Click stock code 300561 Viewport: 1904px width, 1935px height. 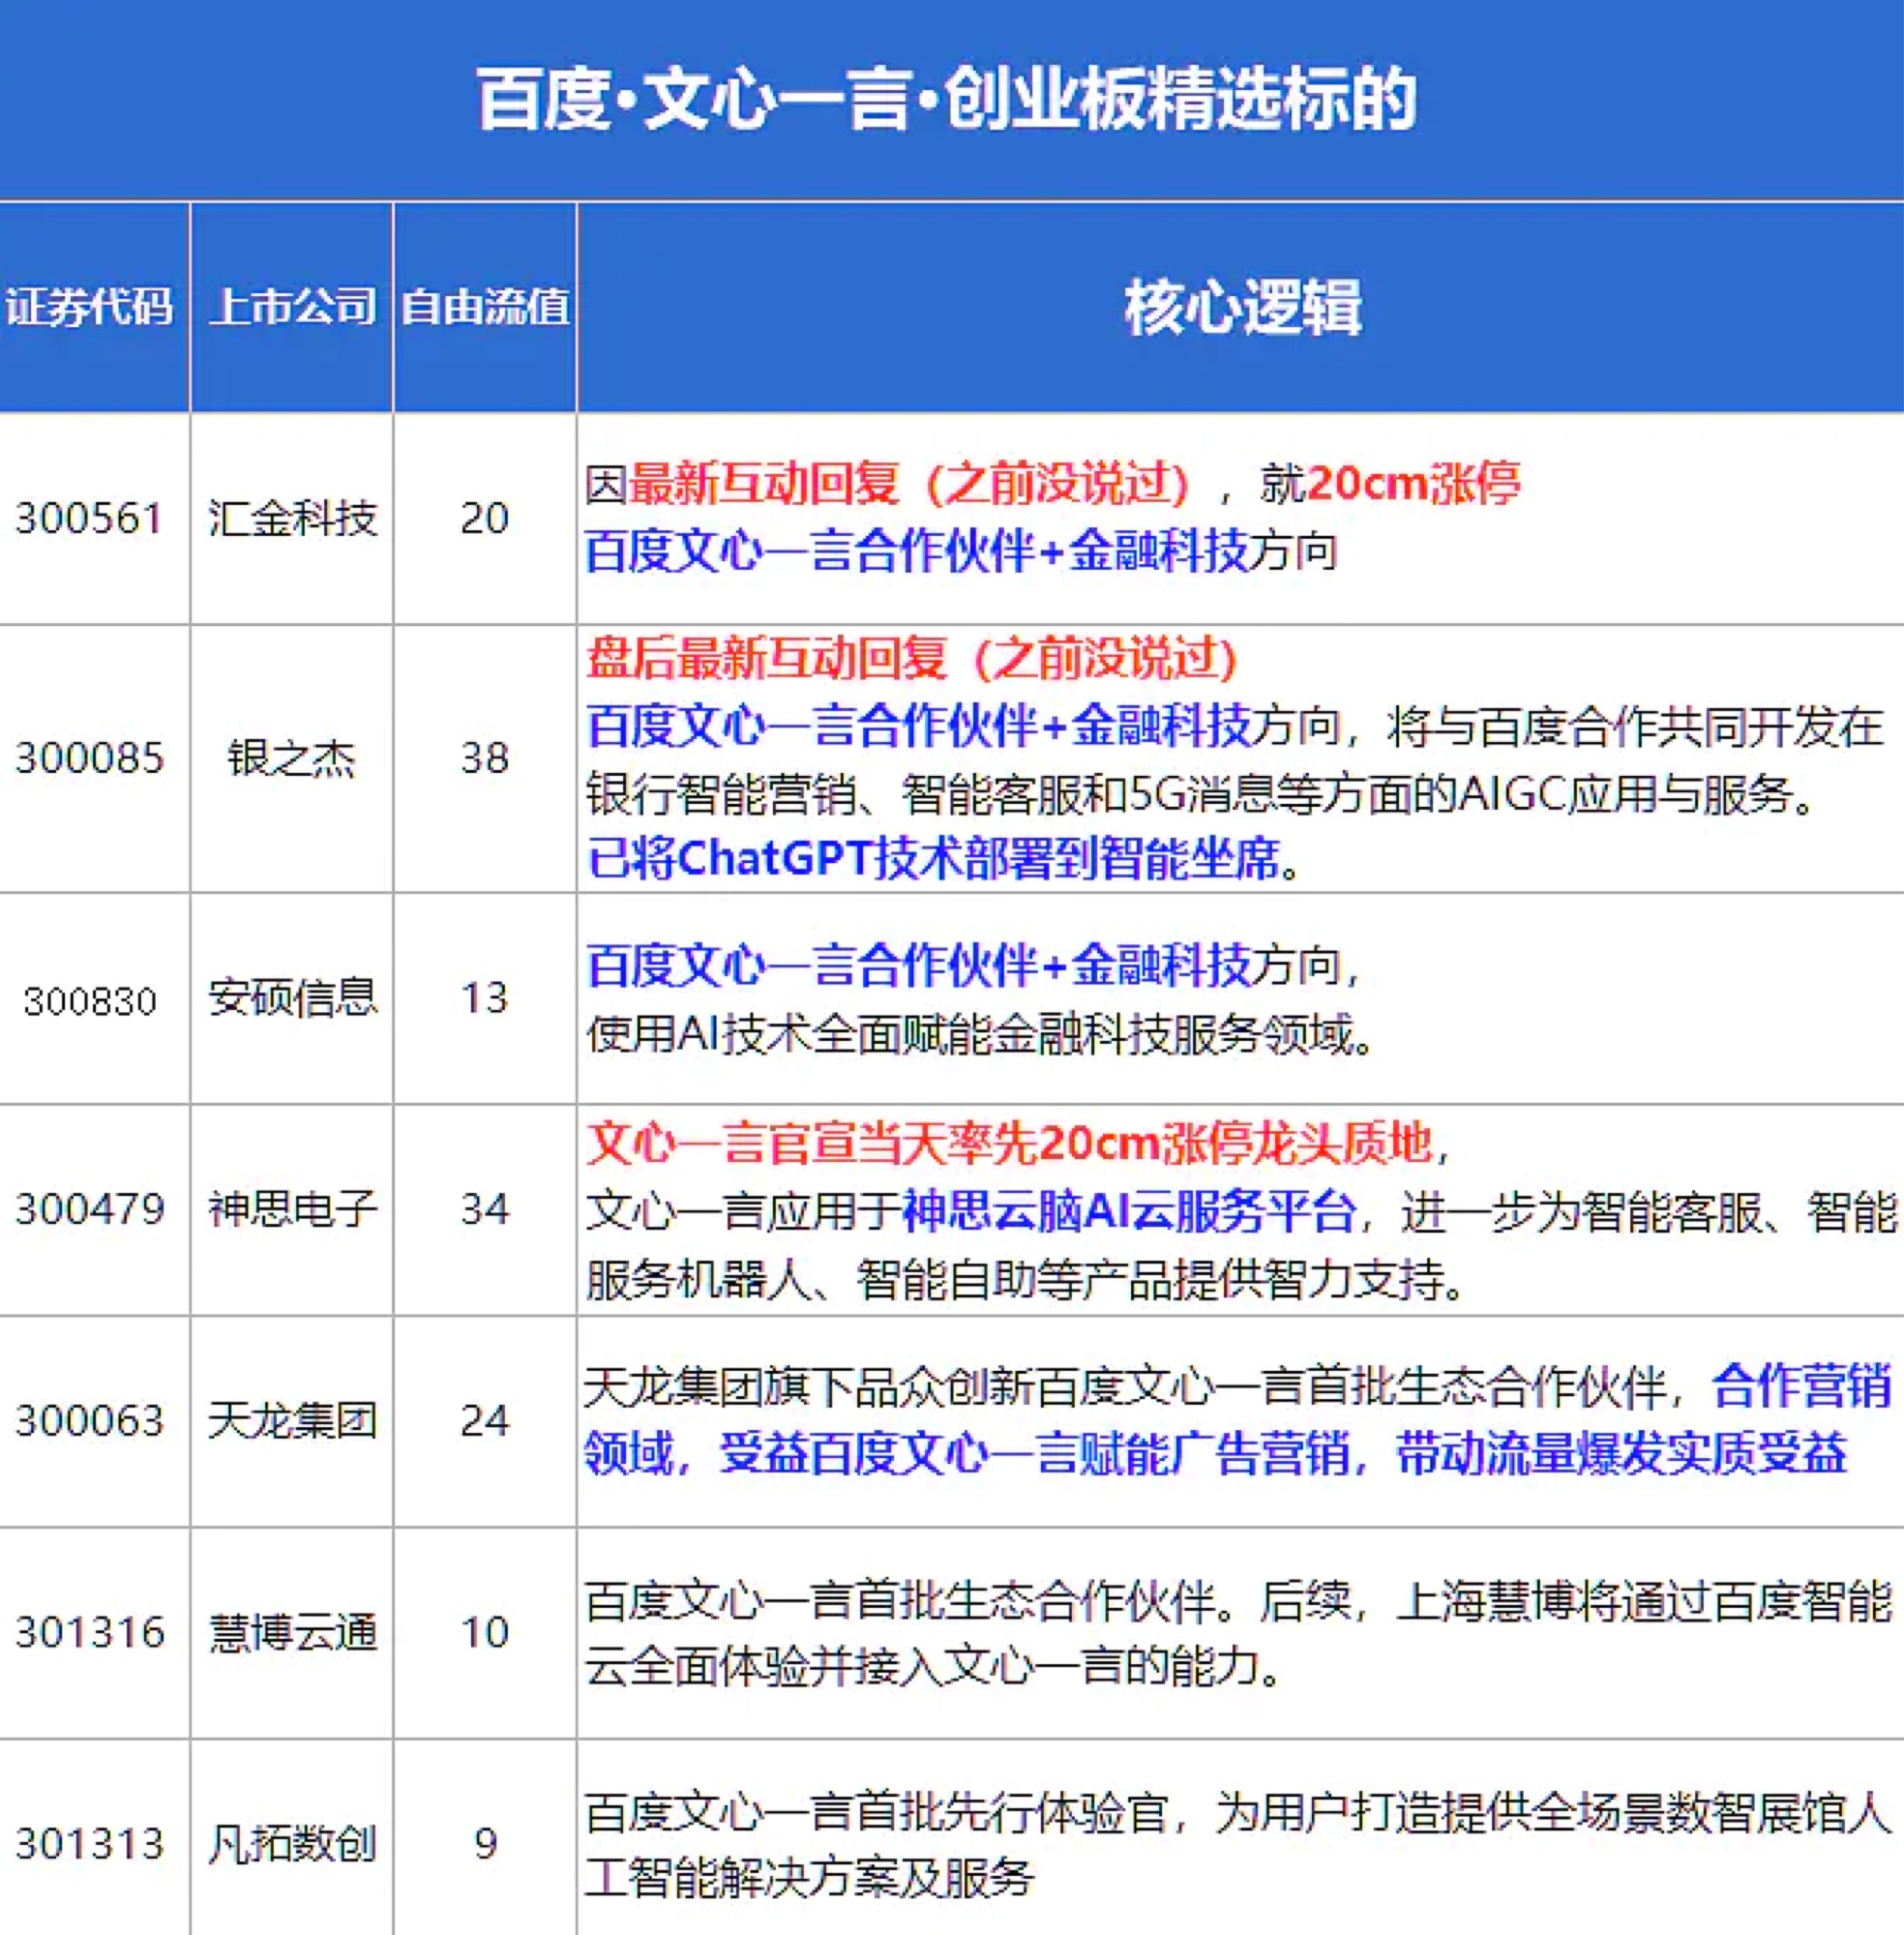89,518
